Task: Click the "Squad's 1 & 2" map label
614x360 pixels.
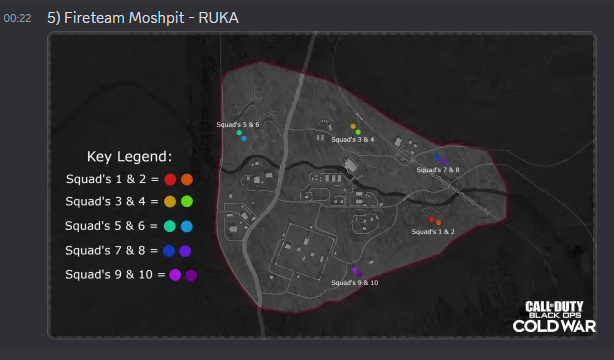Action: [433, 232]
